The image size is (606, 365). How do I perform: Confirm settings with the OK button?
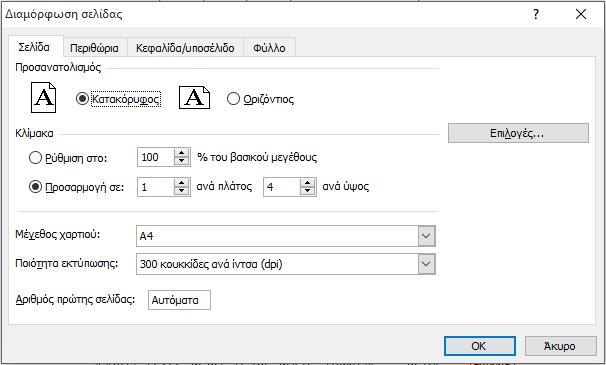pyautogui.click(x=480, y=346)
